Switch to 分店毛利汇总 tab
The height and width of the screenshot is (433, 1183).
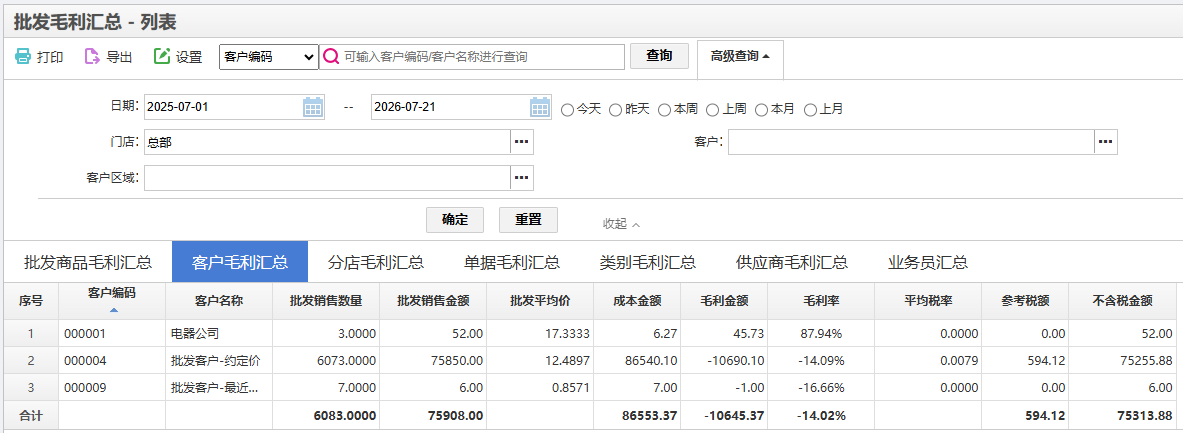376,263
